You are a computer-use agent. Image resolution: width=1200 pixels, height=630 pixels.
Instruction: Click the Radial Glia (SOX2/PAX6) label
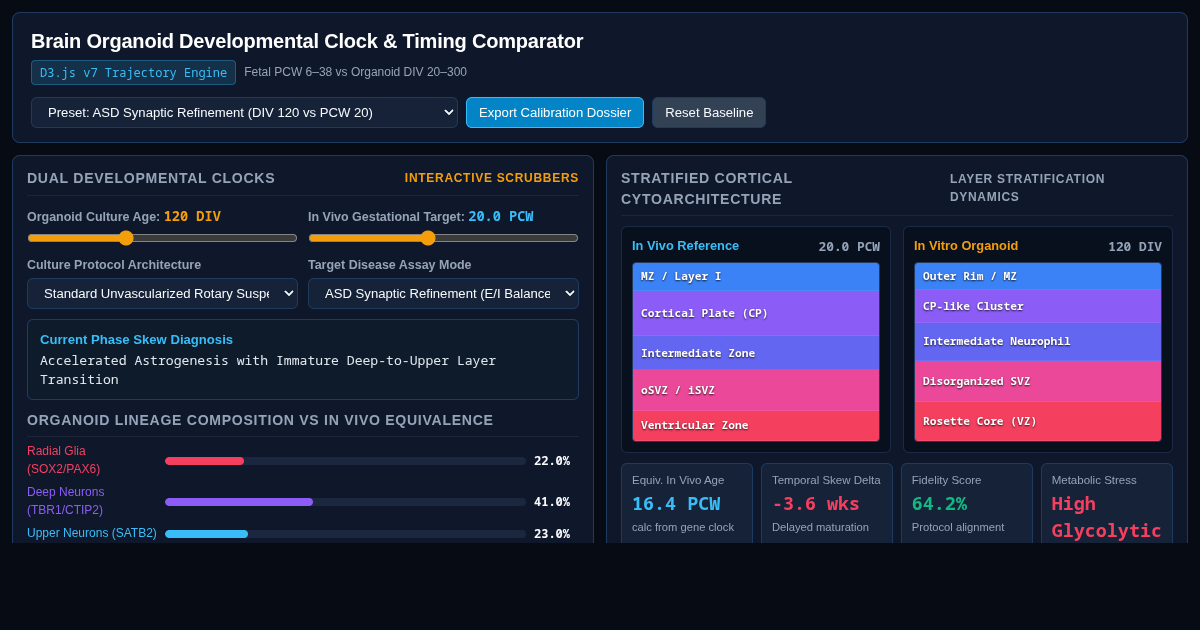(x=63, y=460)
